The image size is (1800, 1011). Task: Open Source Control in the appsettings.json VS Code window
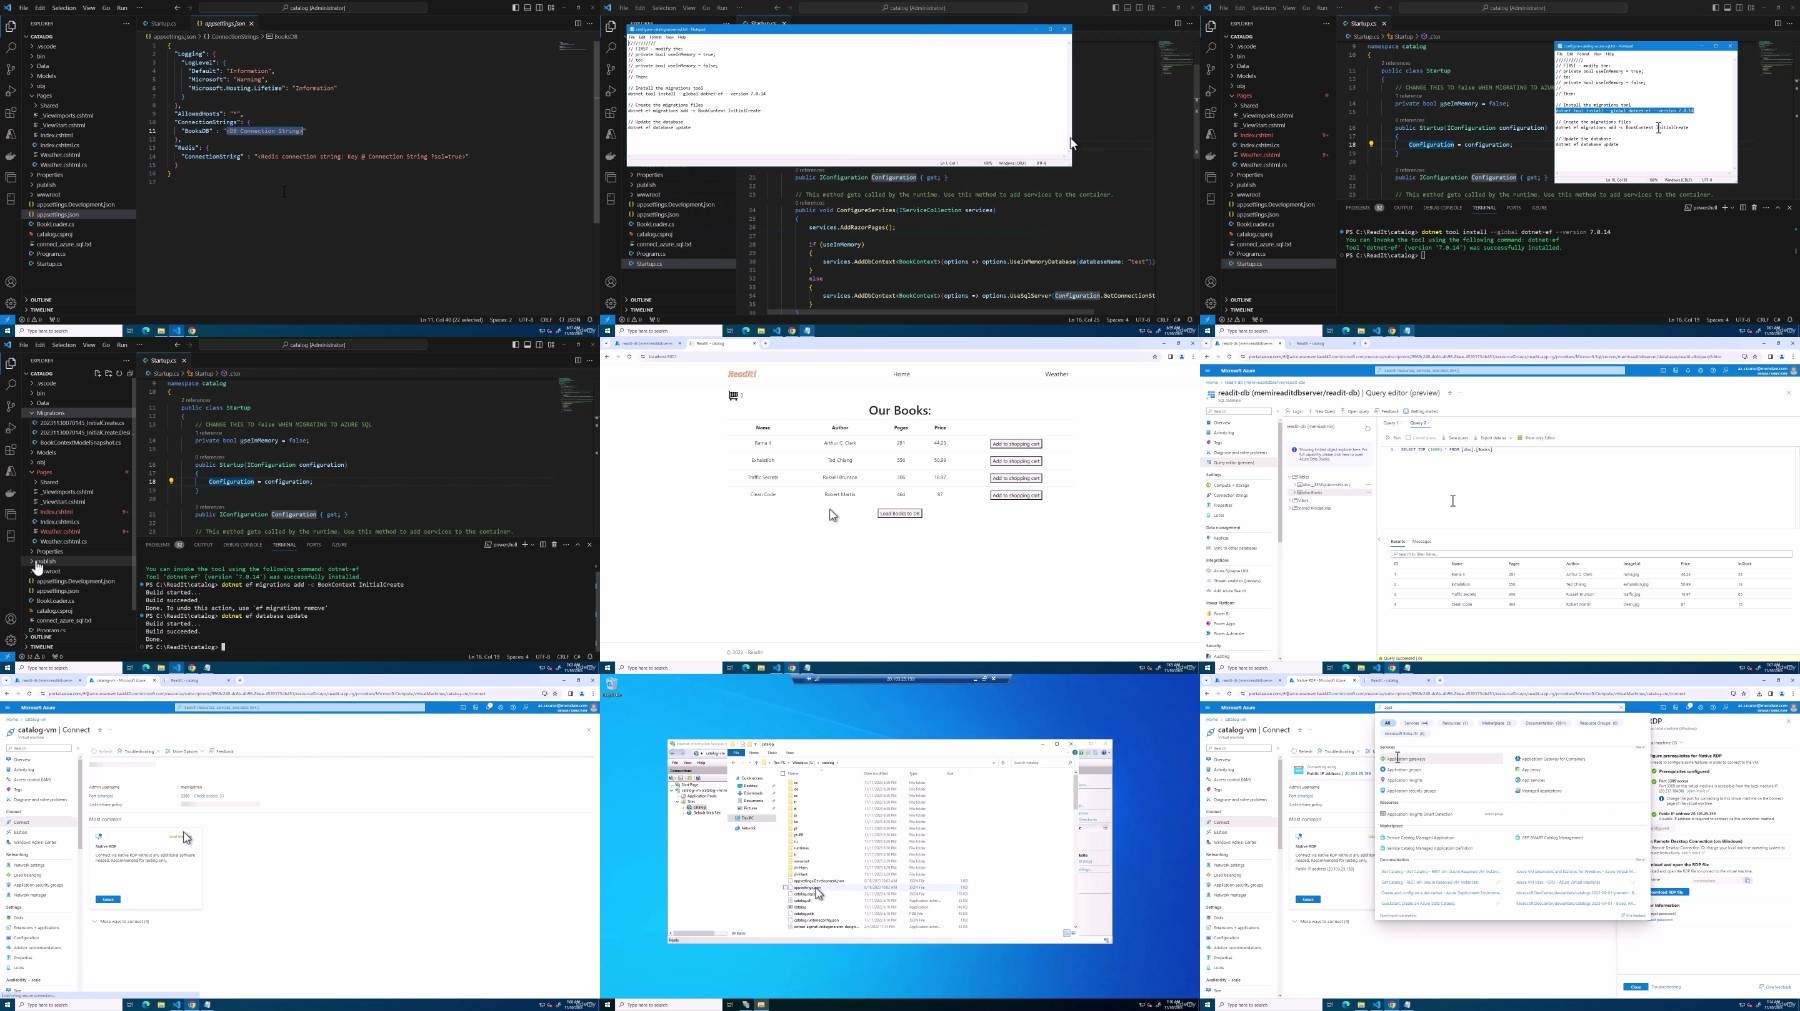point(11,69)
